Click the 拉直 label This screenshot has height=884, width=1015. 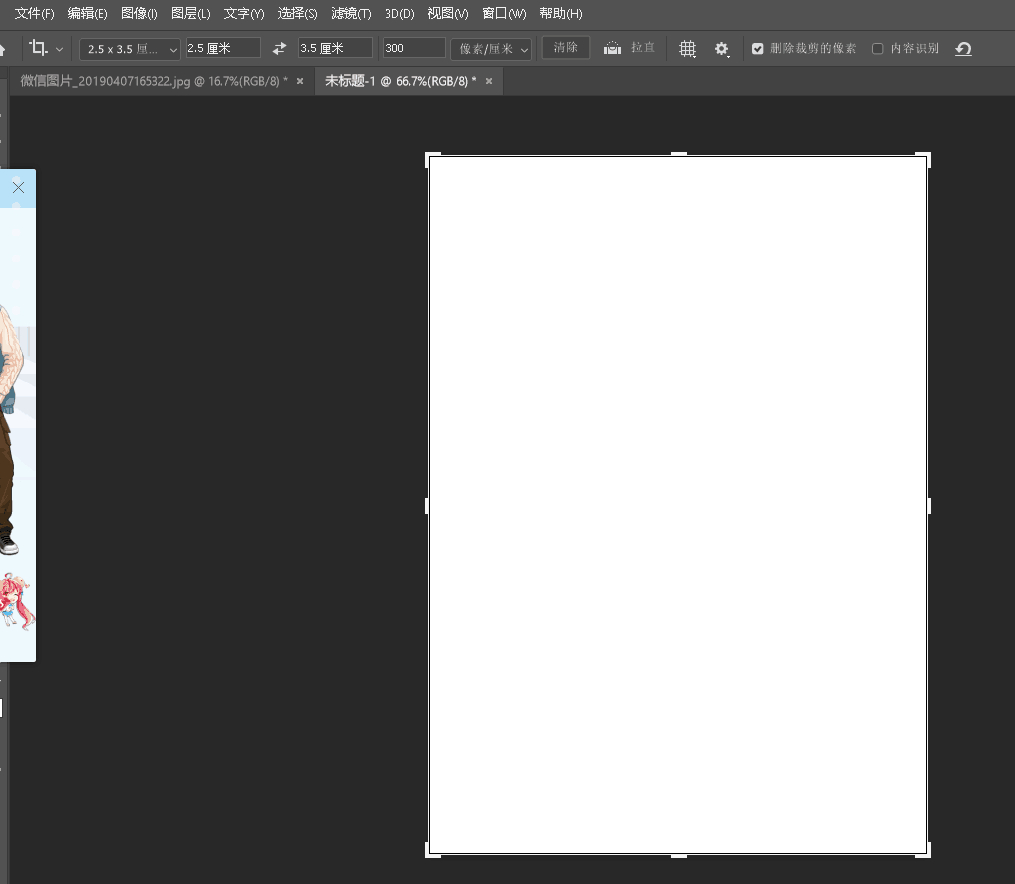coord(643,48)
